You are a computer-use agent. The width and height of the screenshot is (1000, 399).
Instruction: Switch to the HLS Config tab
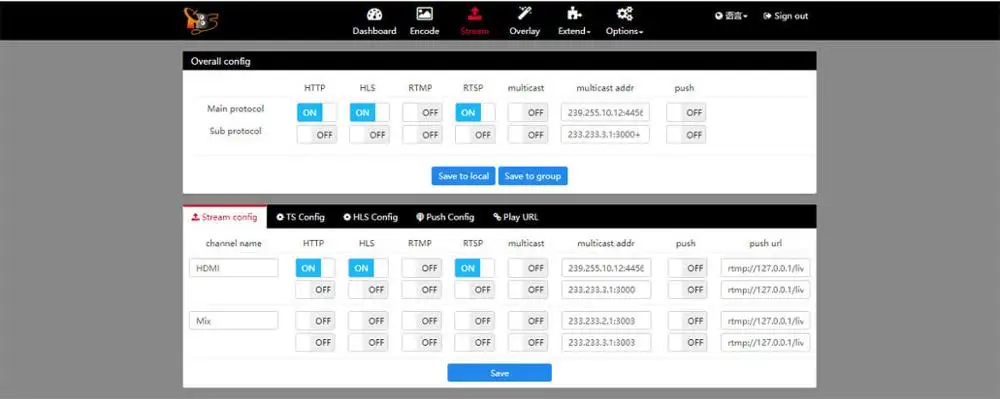[x=371, y=217]
